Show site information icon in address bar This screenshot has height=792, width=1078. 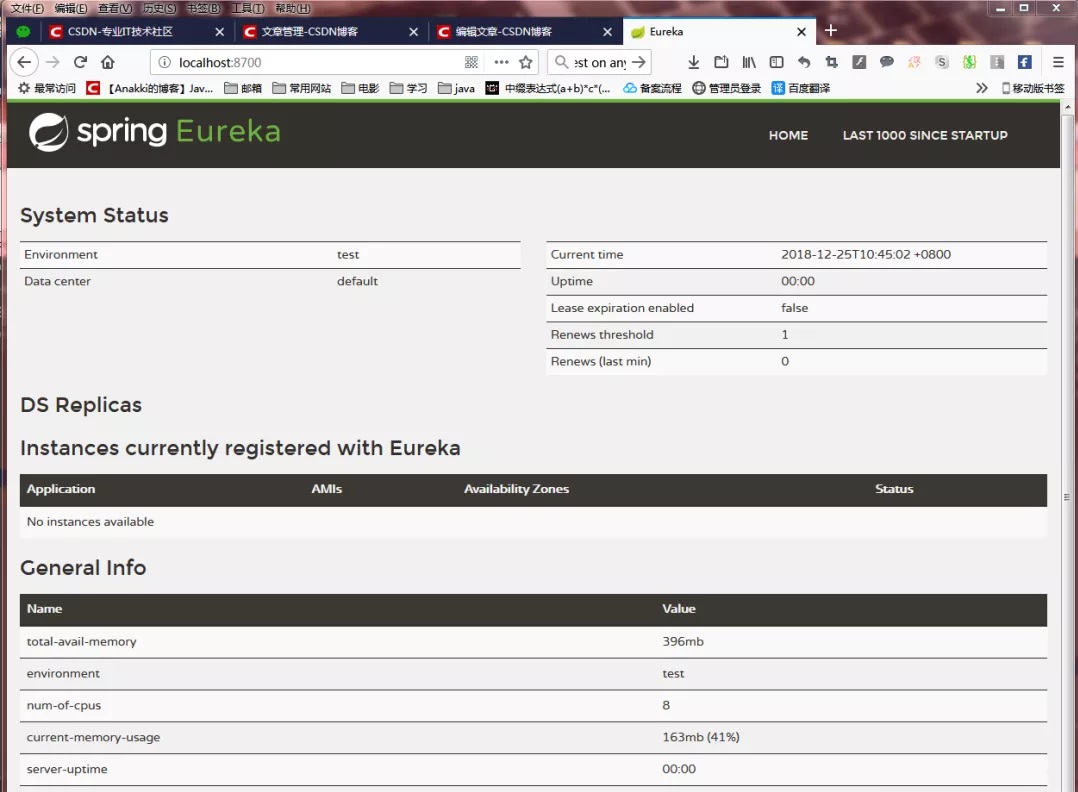click(164, 63)
